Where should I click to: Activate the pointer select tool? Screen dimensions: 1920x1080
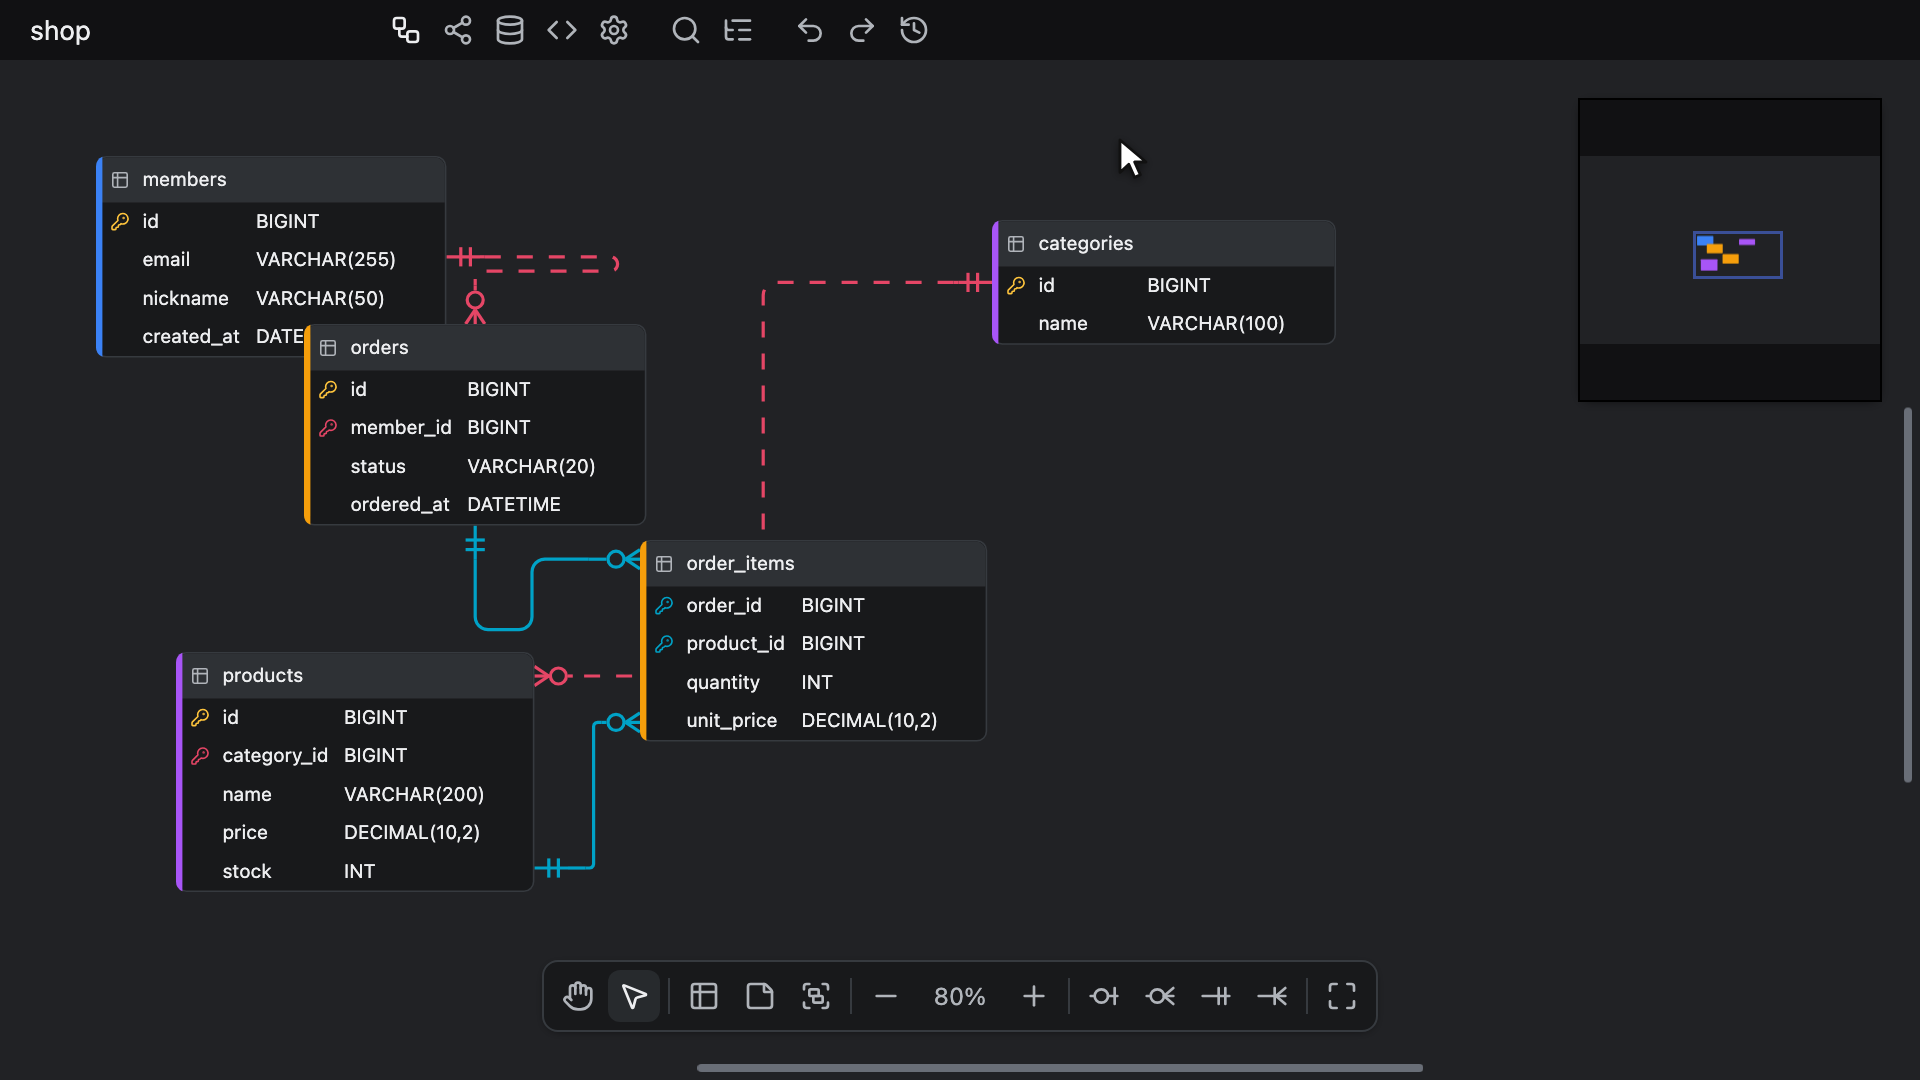click(634, 996)
